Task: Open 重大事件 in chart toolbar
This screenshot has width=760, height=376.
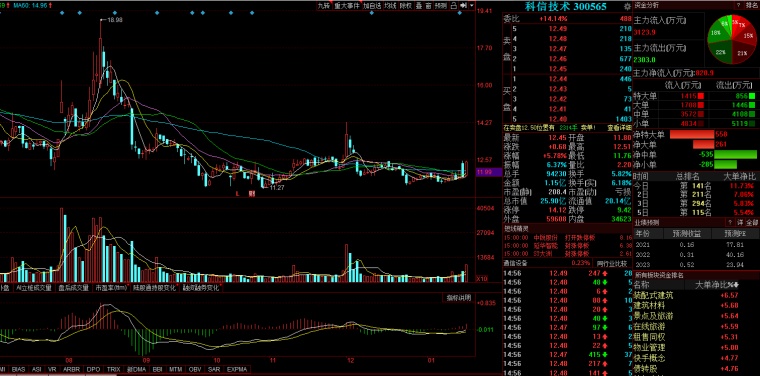Action: pyautogui.click(x=347, y=6)
